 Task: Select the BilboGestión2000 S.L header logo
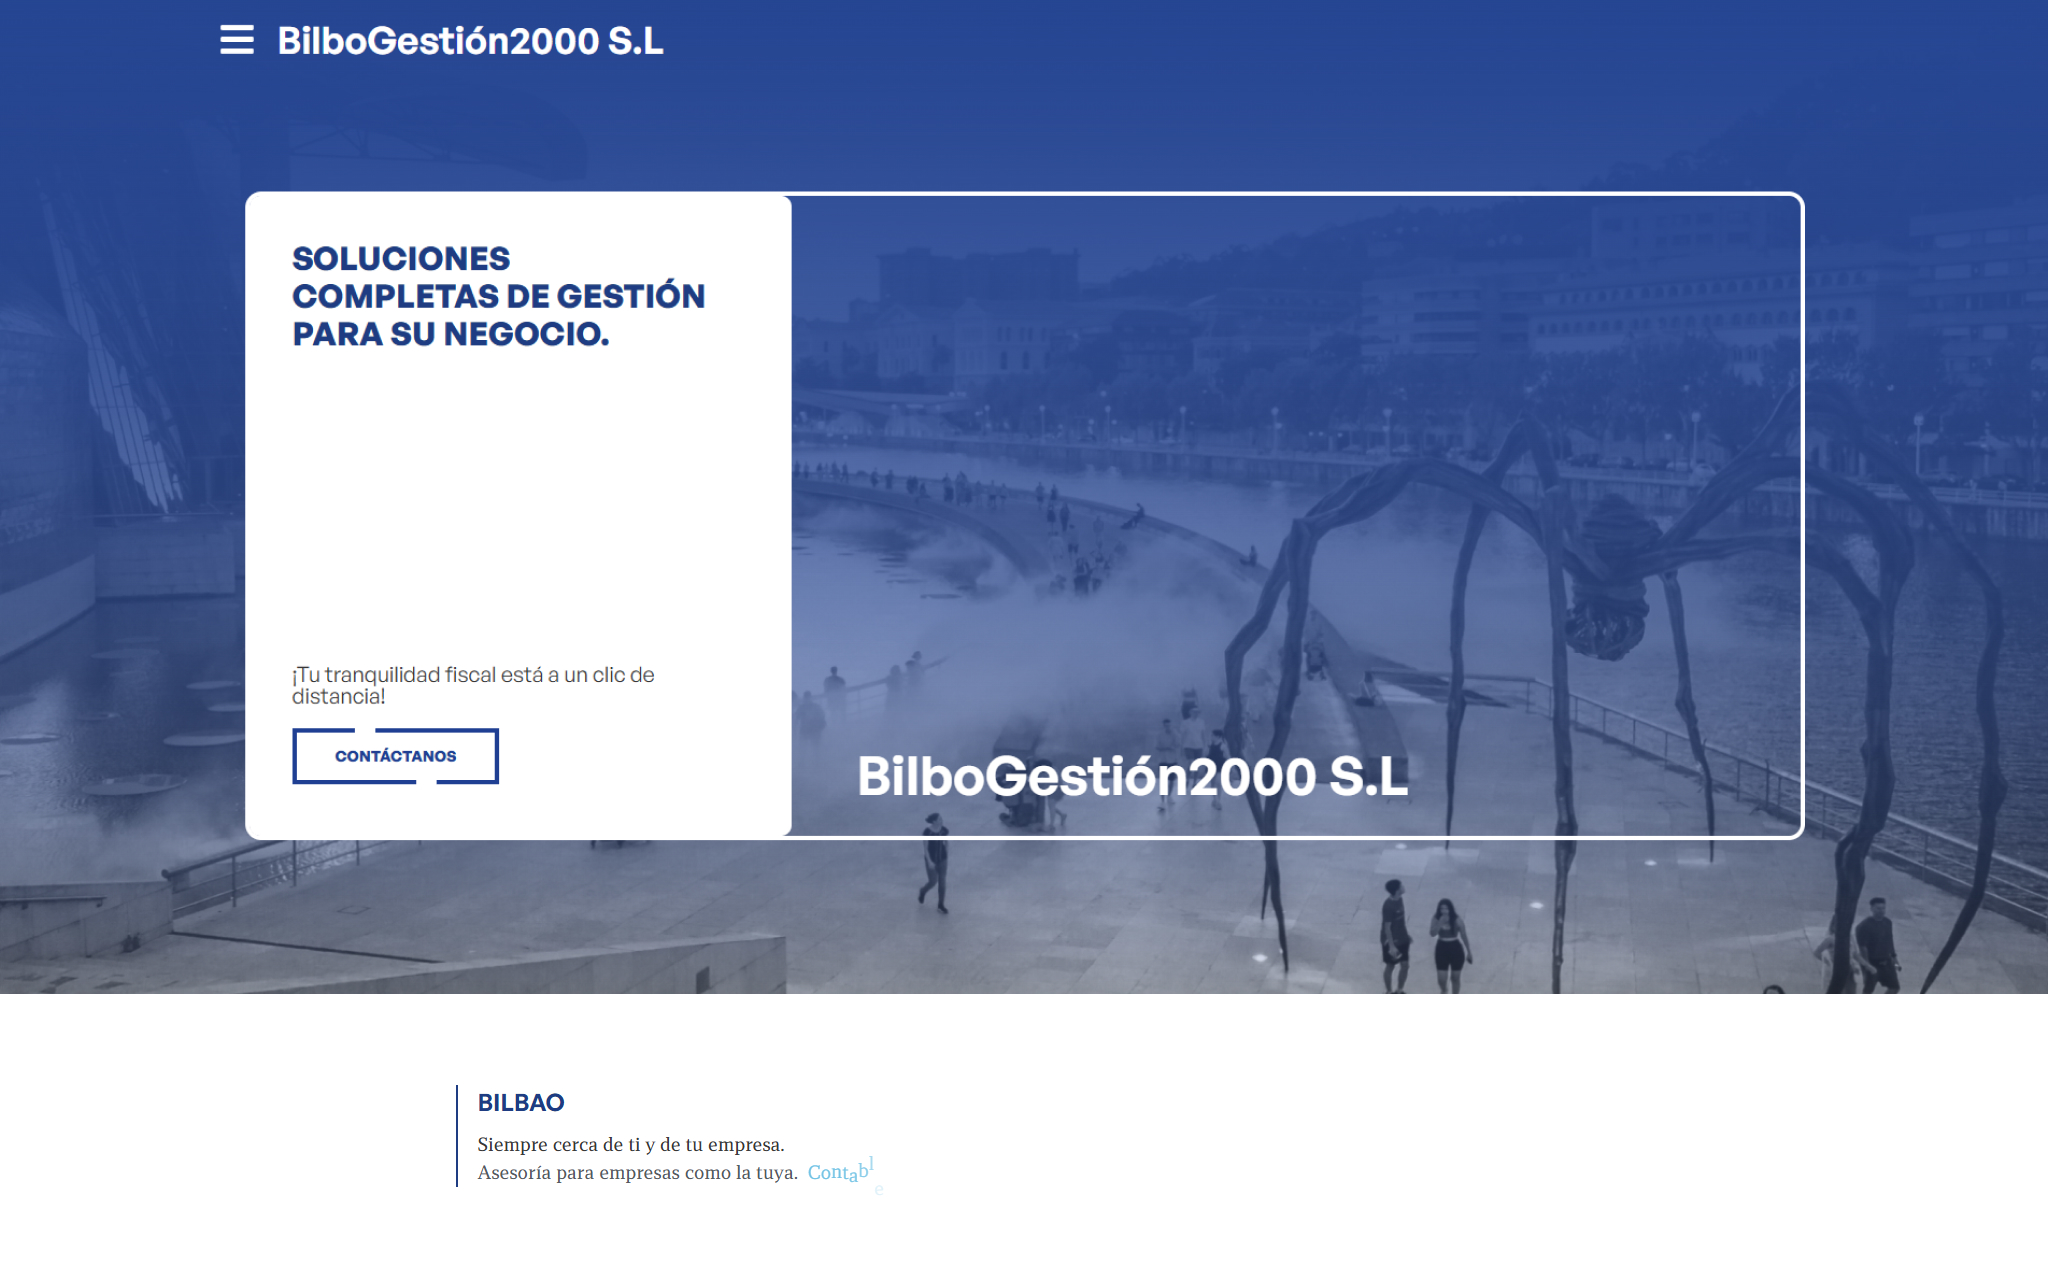468,42
